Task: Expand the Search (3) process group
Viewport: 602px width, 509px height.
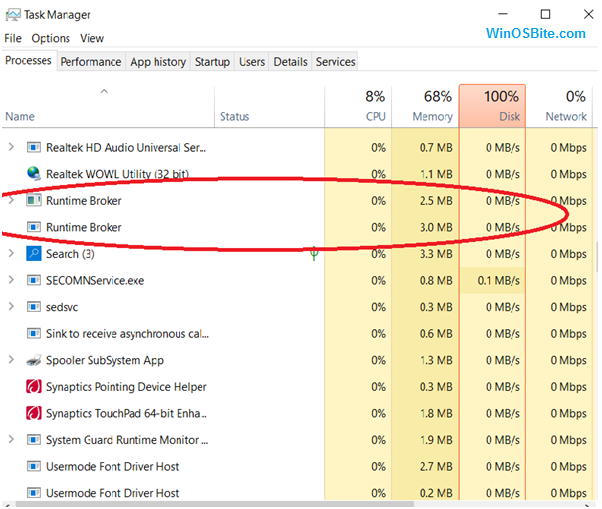Action: click(x=11, y=253)
